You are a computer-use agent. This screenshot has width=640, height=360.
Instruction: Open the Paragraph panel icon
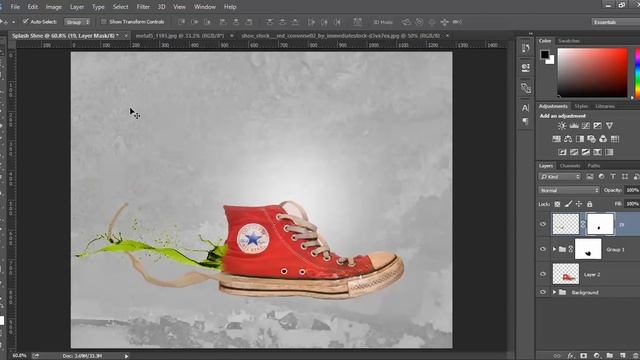525,122
